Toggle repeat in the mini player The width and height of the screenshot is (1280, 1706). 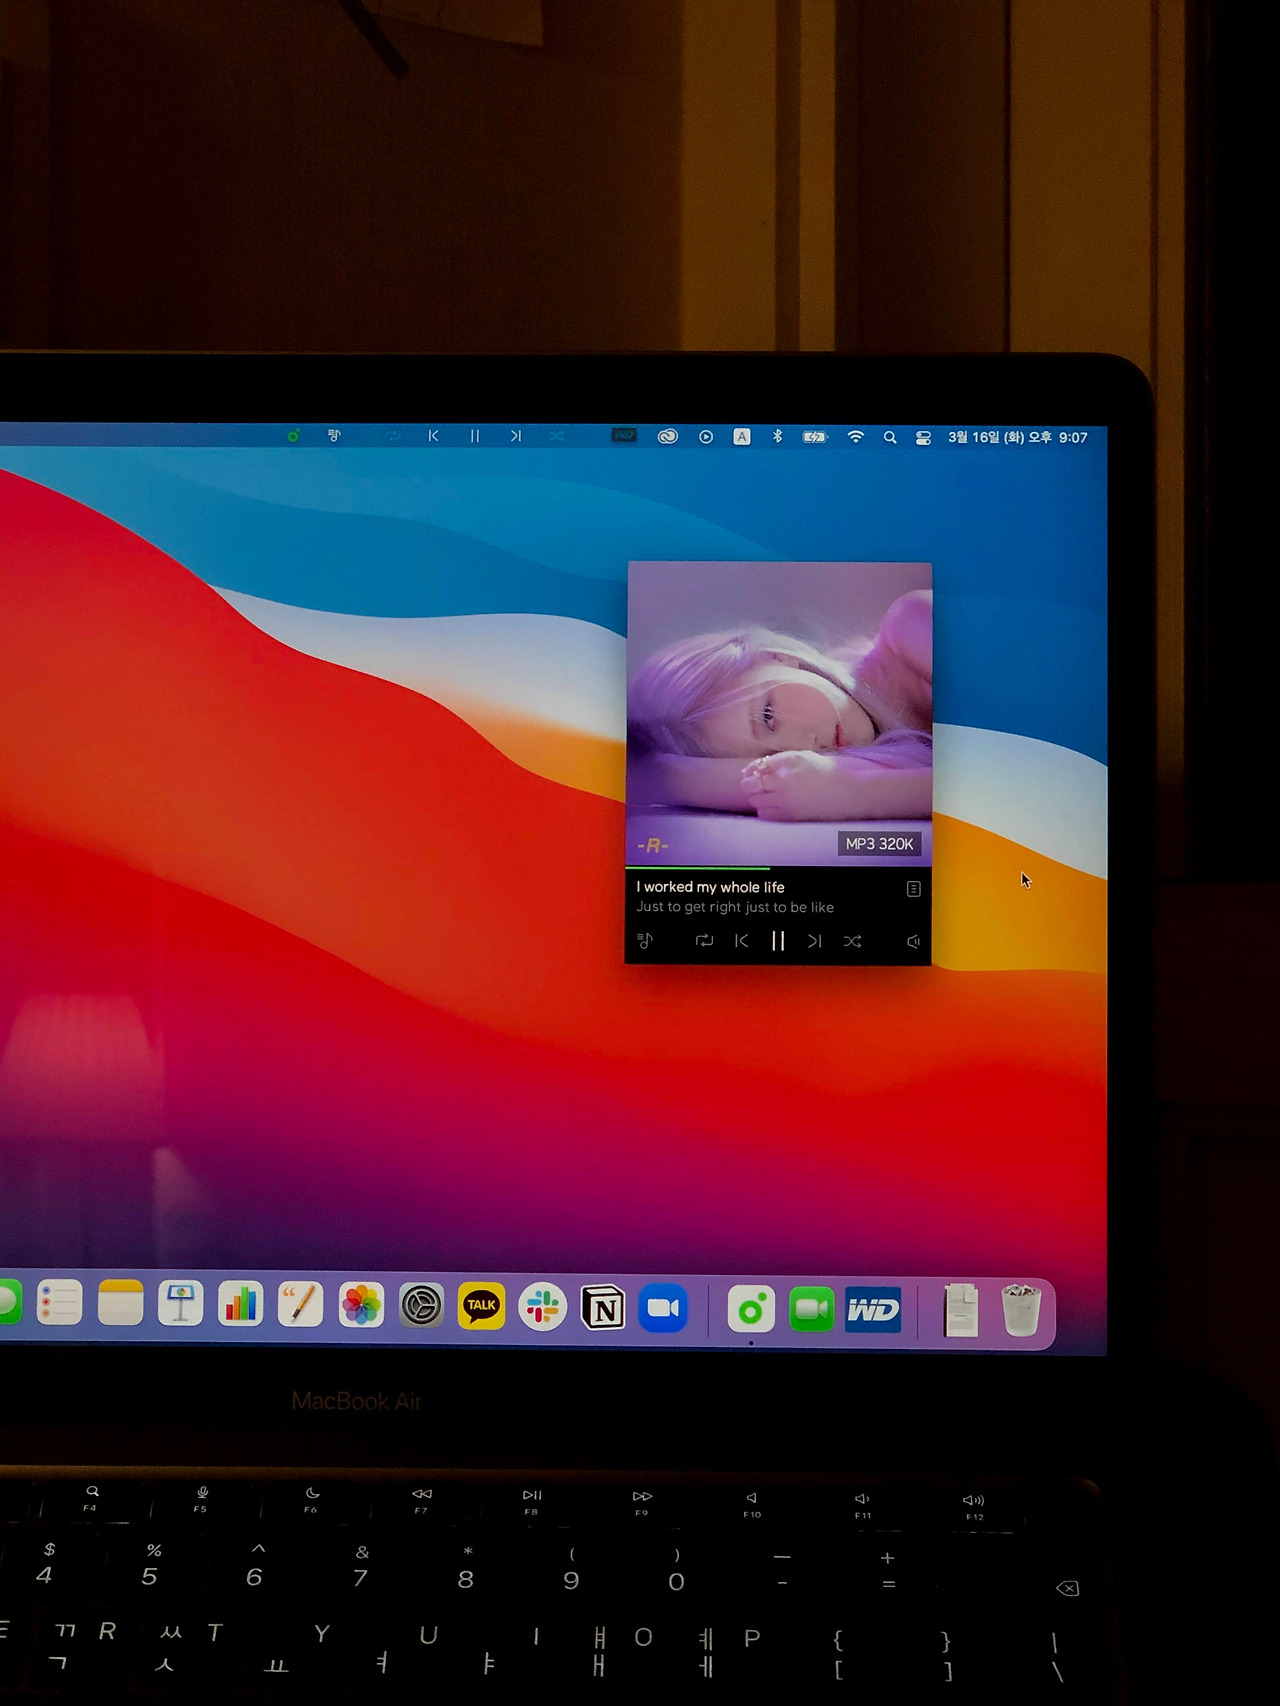coord(704,941)
